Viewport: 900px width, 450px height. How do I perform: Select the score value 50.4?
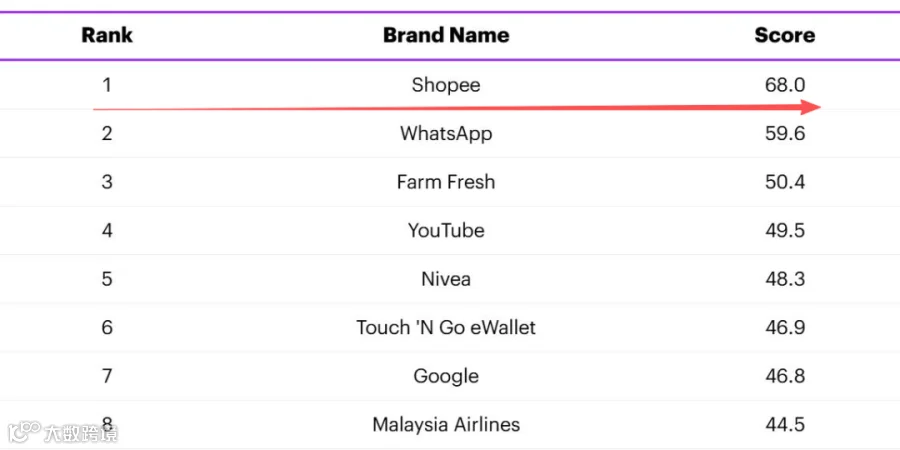pos(785,182)
